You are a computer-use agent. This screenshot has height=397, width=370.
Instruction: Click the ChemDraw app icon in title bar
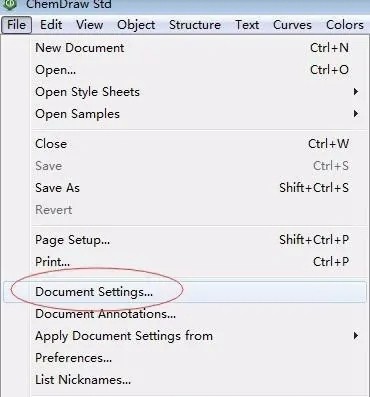pos(10,4)
